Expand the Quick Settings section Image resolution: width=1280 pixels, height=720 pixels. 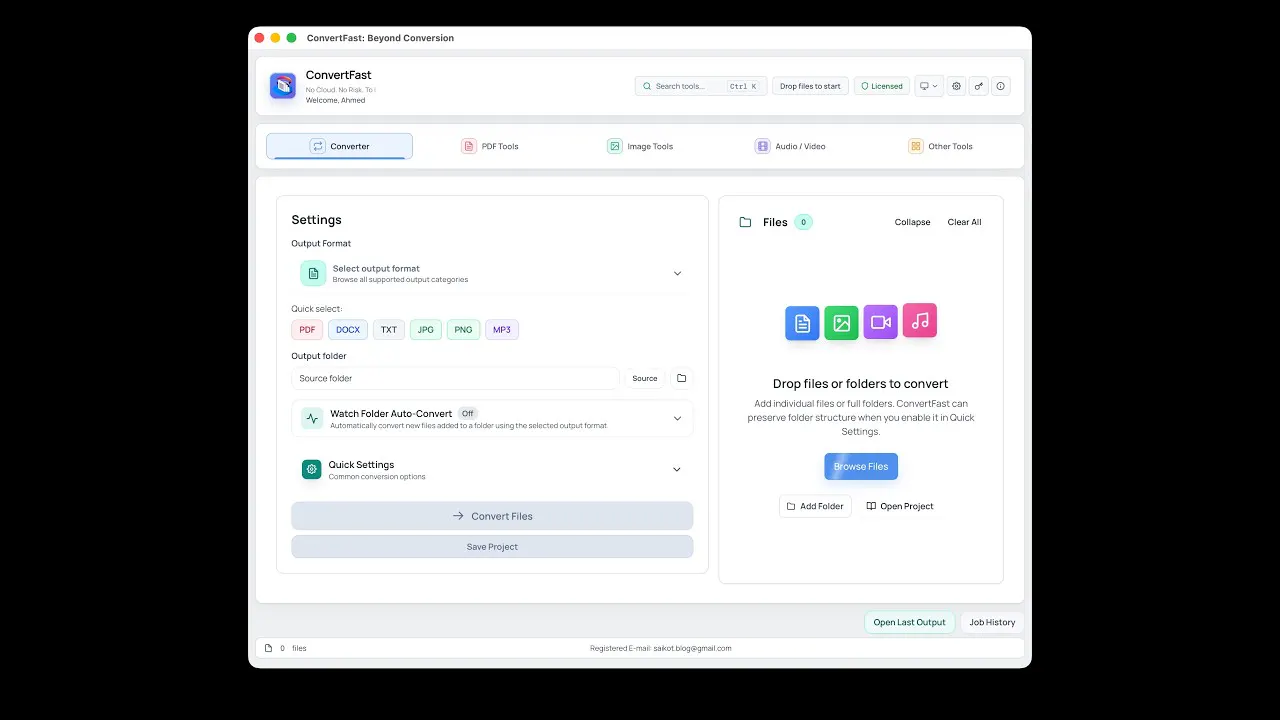[x=492, y=469]
